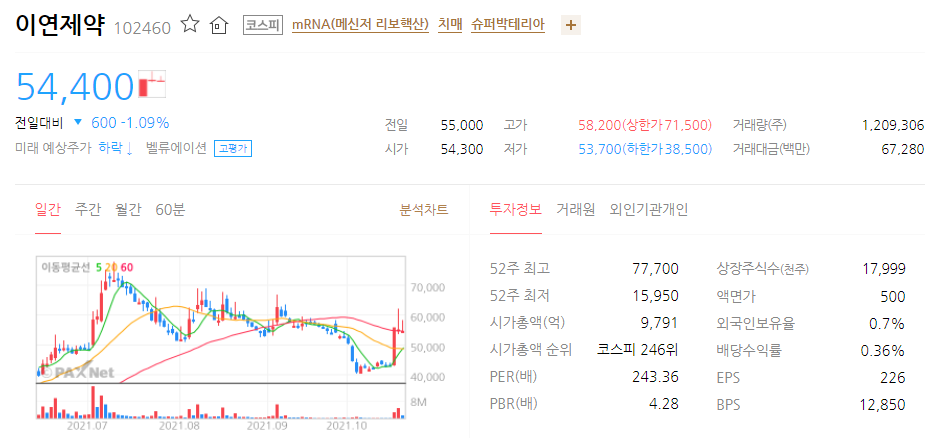Click the stock code 102460

click(x=143, y=28)
